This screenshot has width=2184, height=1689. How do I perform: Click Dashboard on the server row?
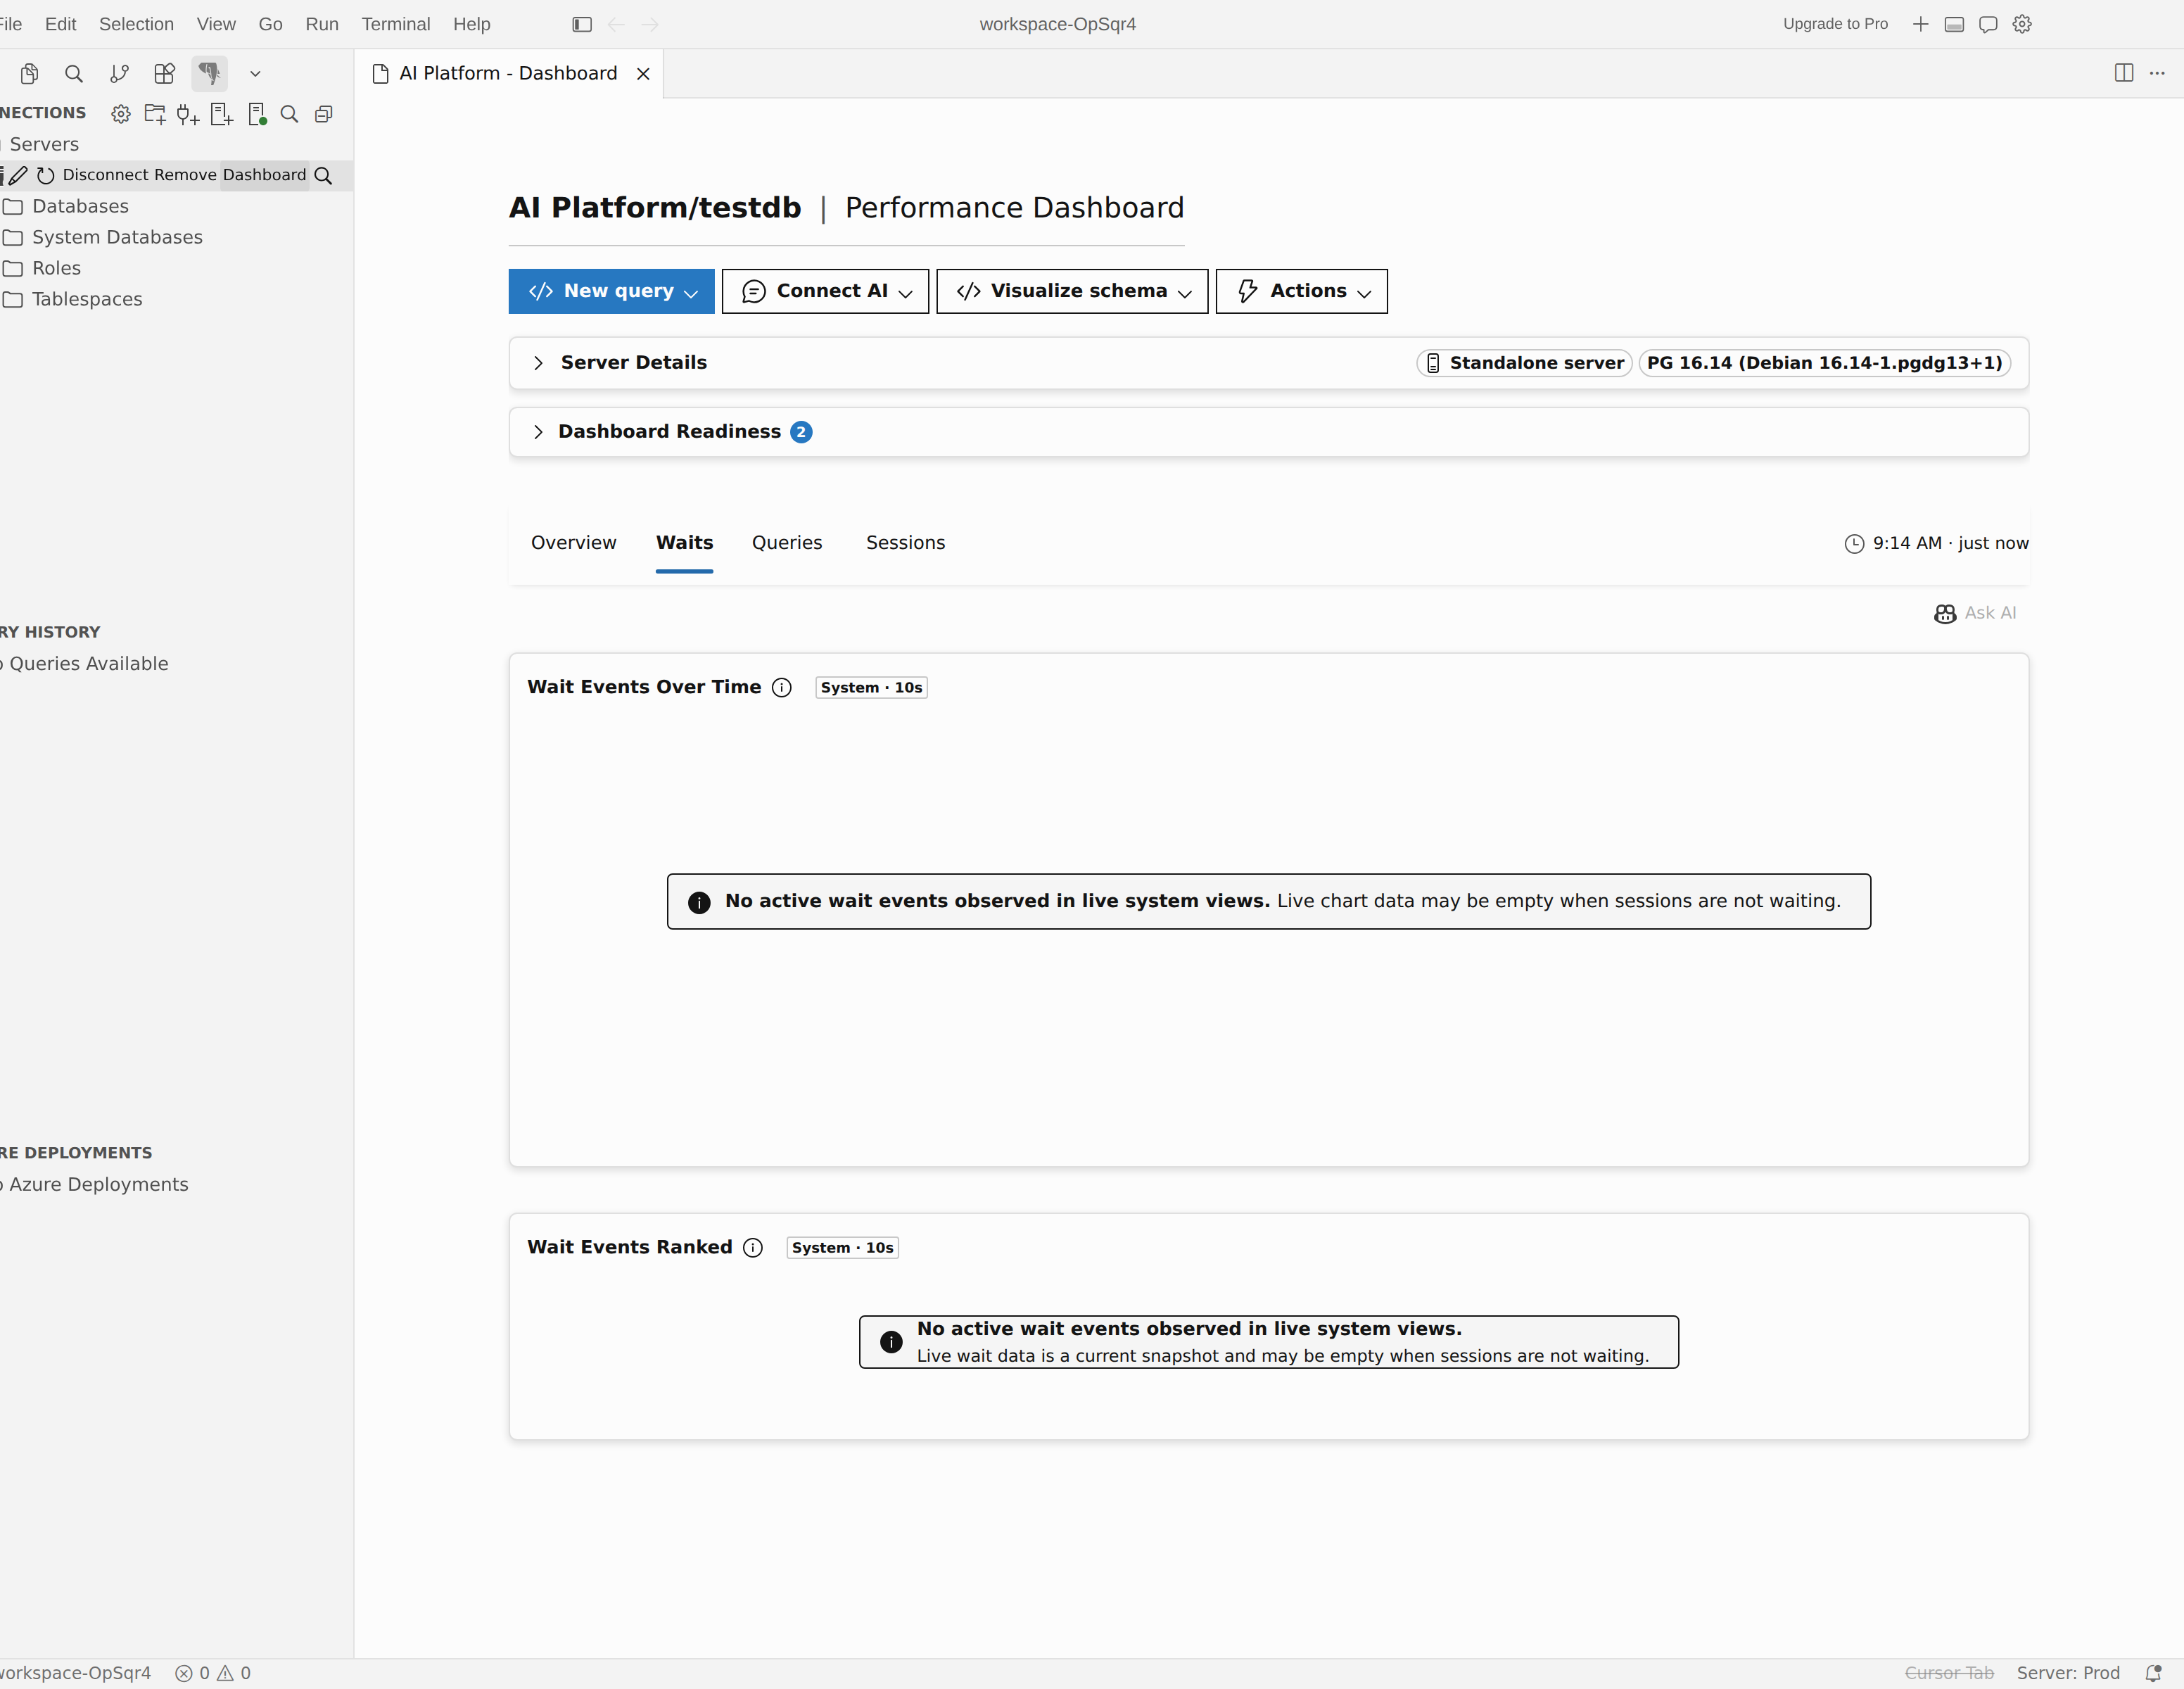coord(264,175)
